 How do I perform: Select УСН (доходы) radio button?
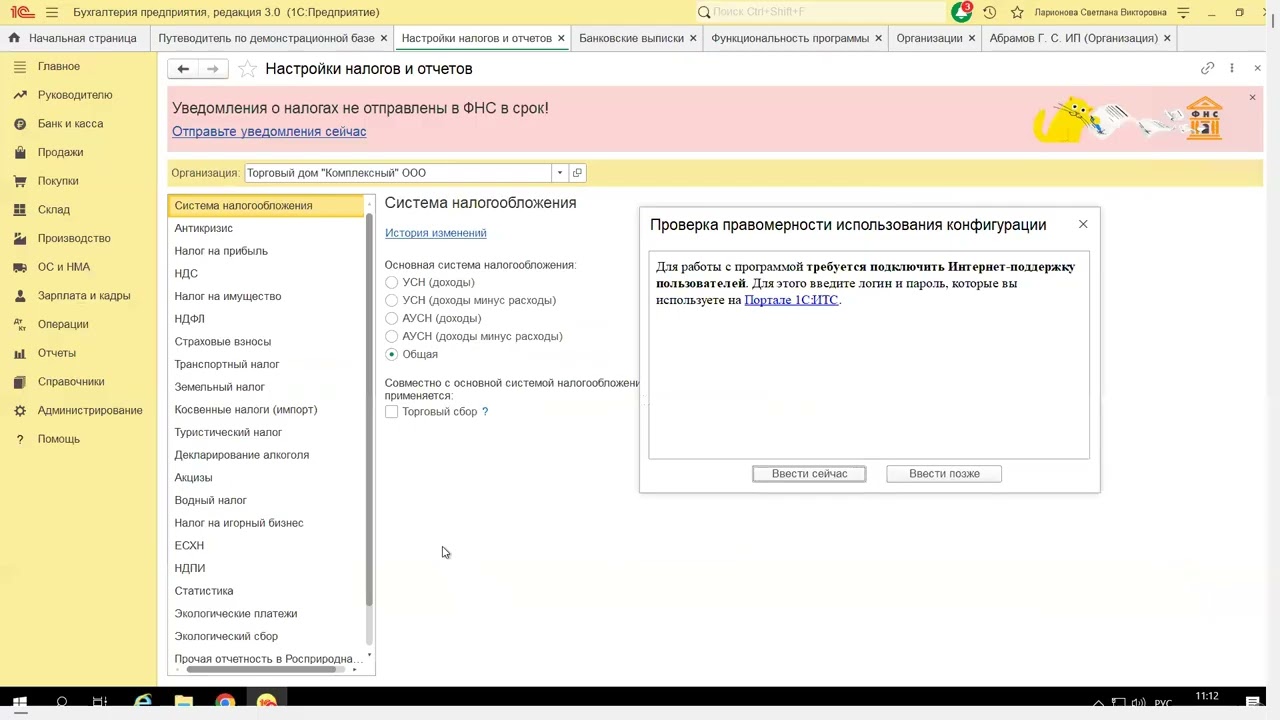(x=391, y=282)
